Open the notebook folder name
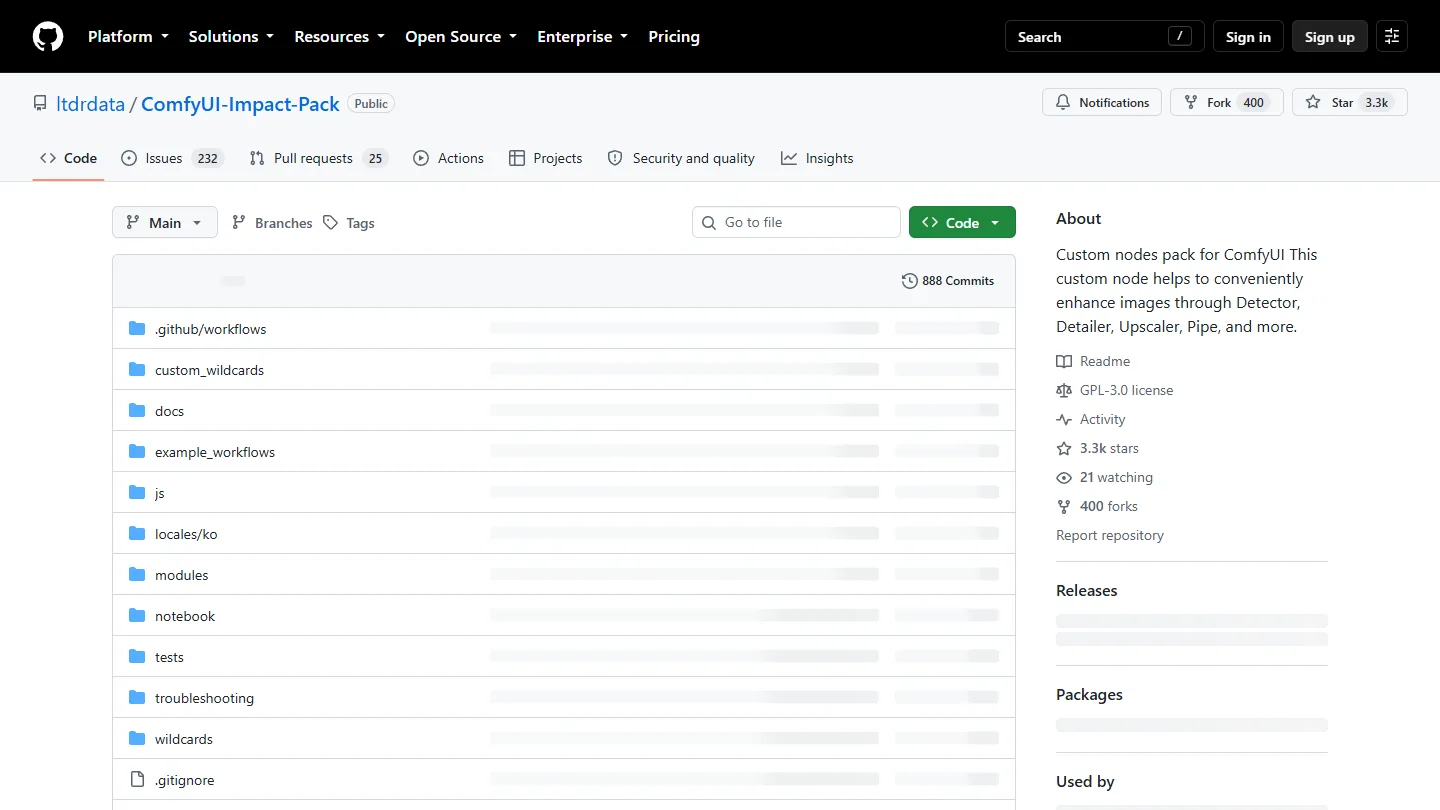The width and height of the screenshot is (1440, 810). click(185, 616)
